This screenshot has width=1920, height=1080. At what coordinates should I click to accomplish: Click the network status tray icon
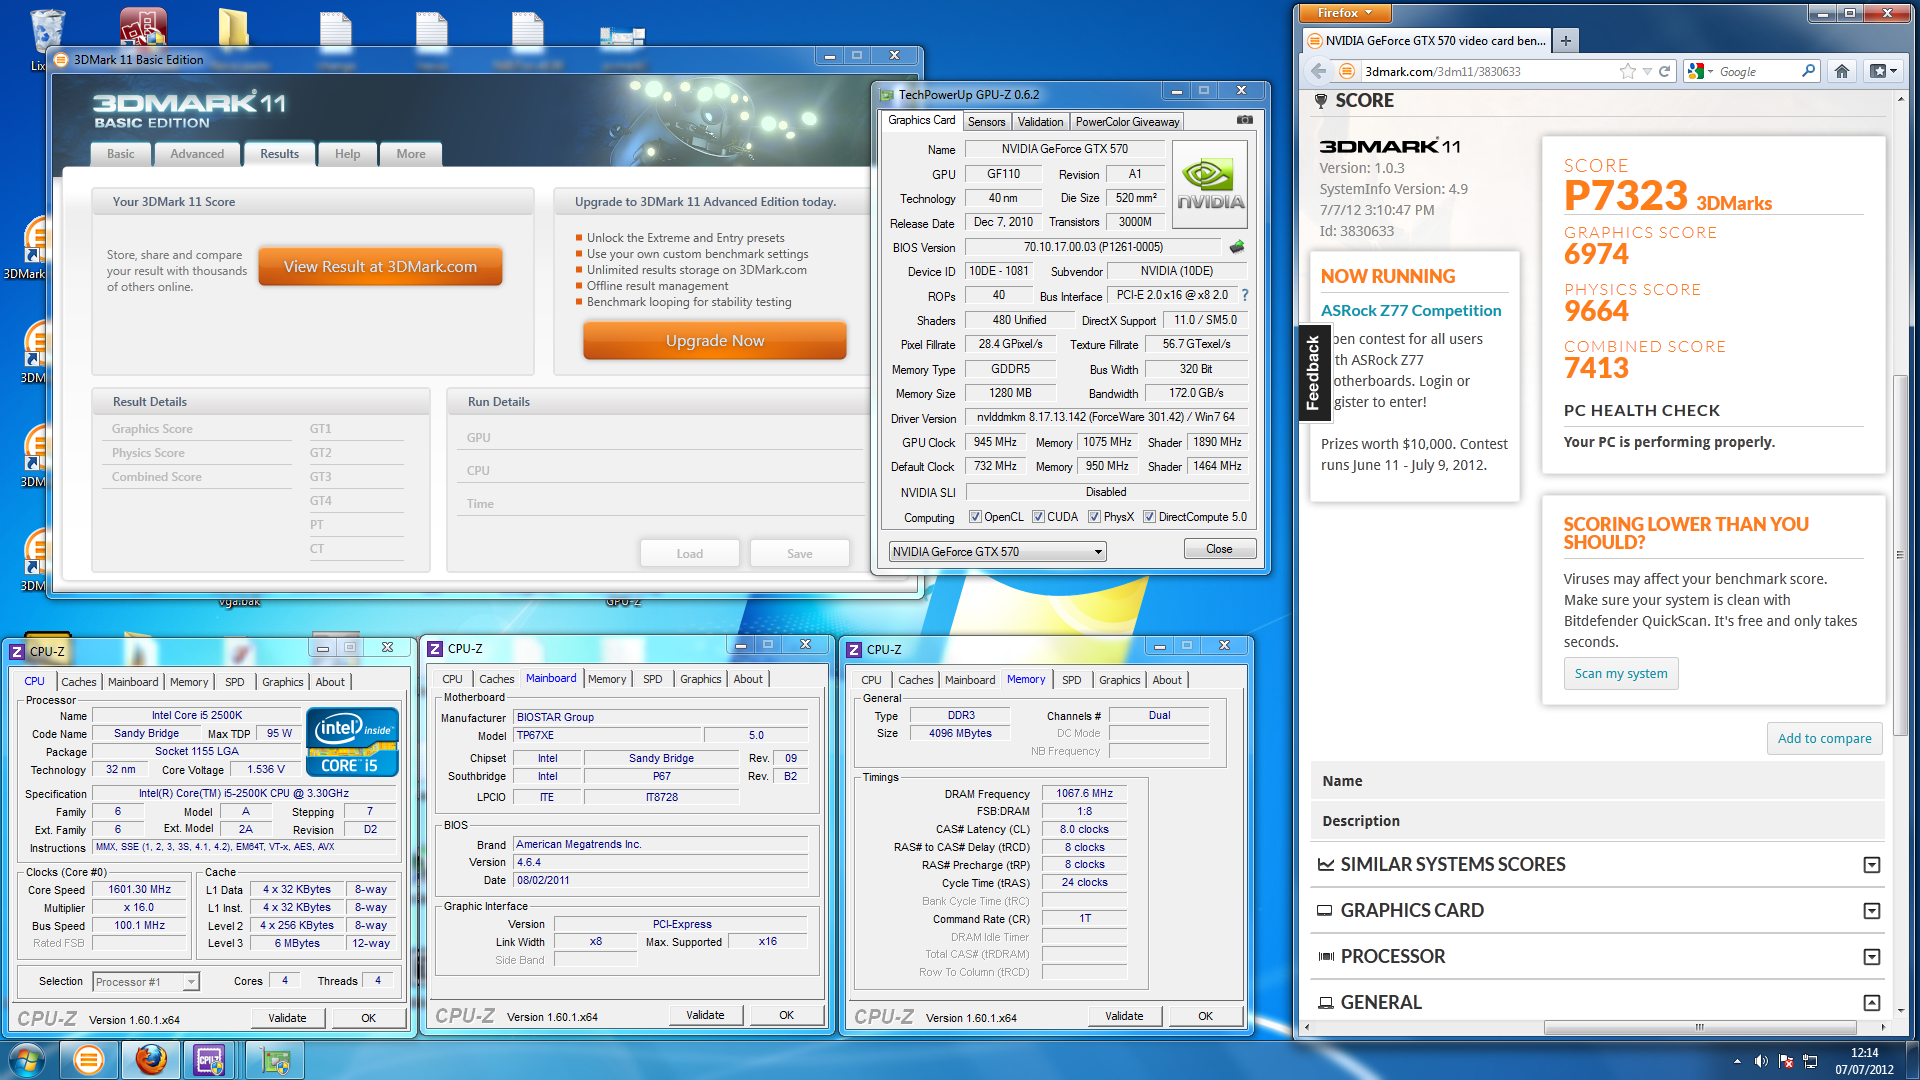tap(1811, 1061)
